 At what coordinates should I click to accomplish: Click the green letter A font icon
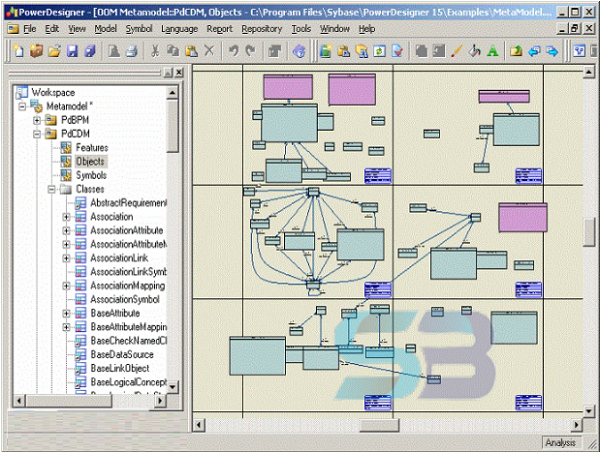(493, 51)
